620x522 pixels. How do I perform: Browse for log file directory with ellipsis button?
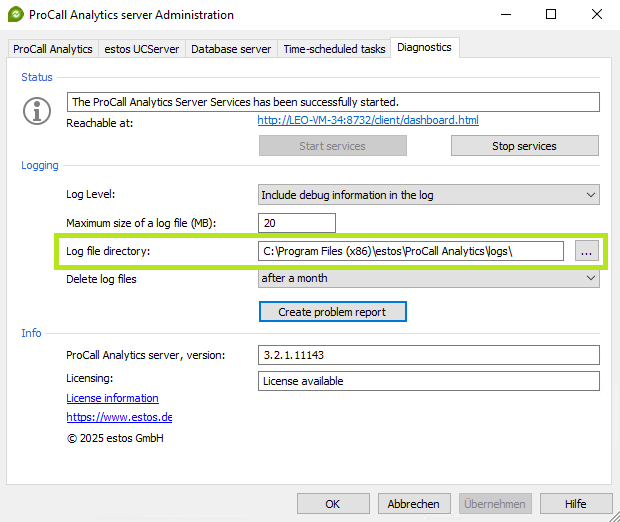pos(586,253)
